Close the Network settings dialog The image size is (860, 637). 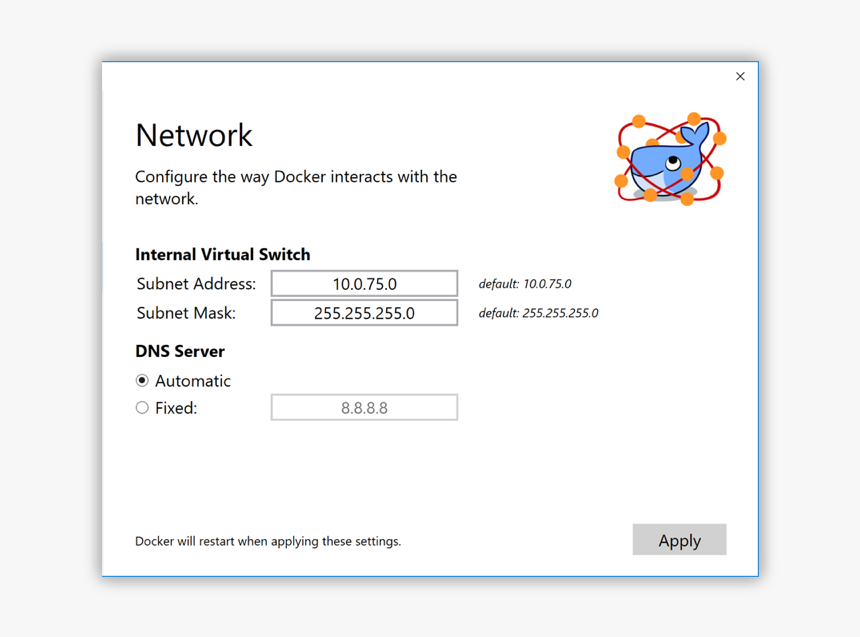tap(740, 76)
